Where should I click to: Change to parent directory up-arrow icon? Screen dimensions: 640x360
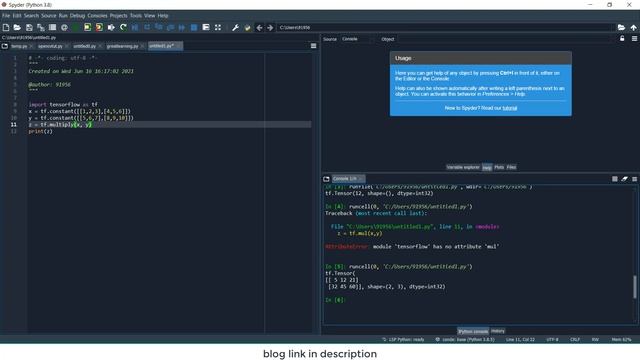coord(633,27)
